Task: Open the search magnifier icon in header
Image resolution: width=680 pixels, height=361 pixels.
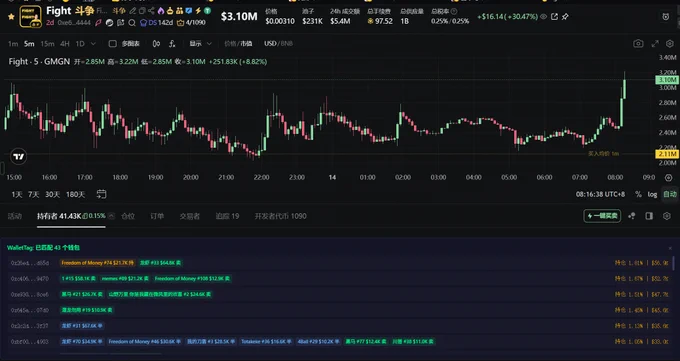Action: pos(132,23)
